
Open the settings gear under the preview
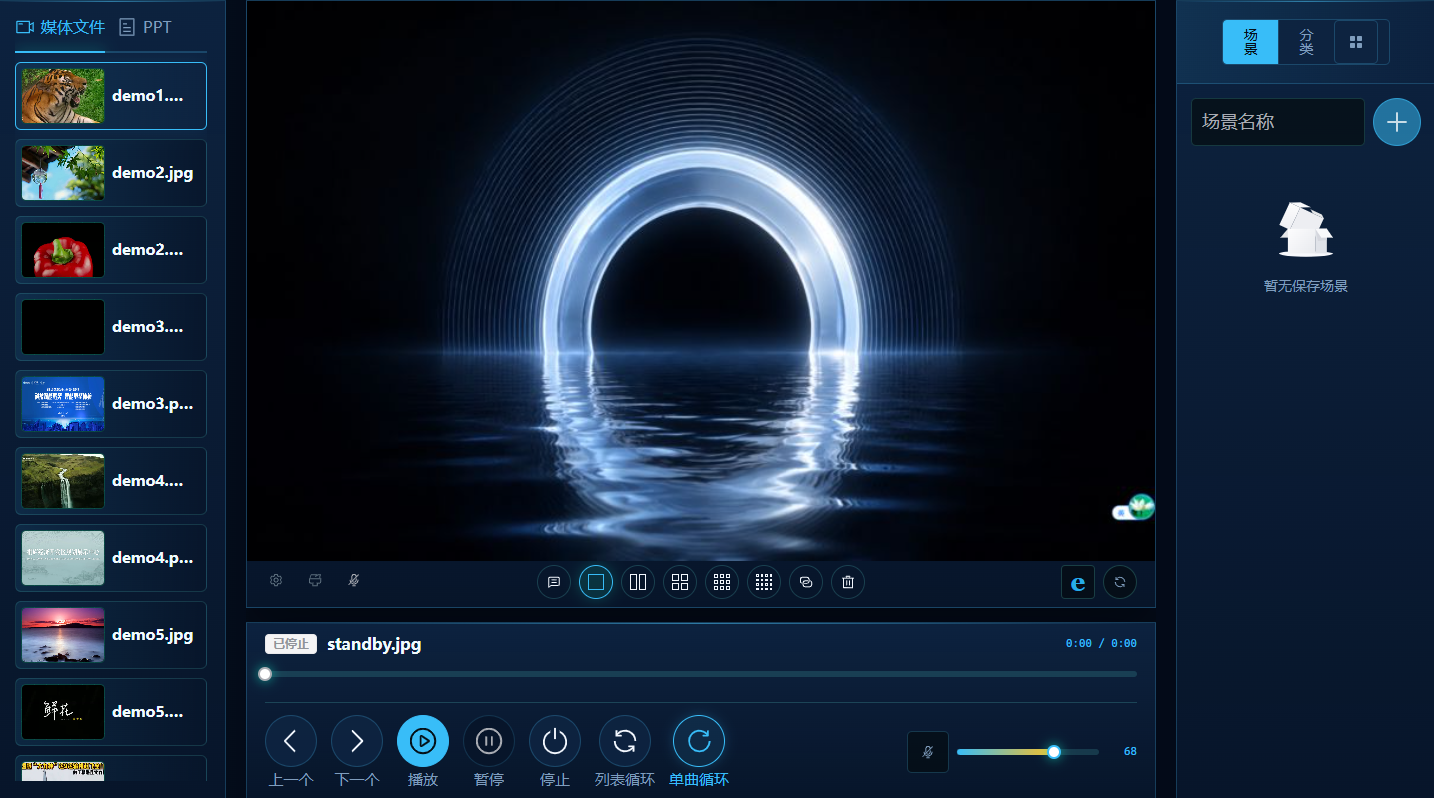point(277,580)
